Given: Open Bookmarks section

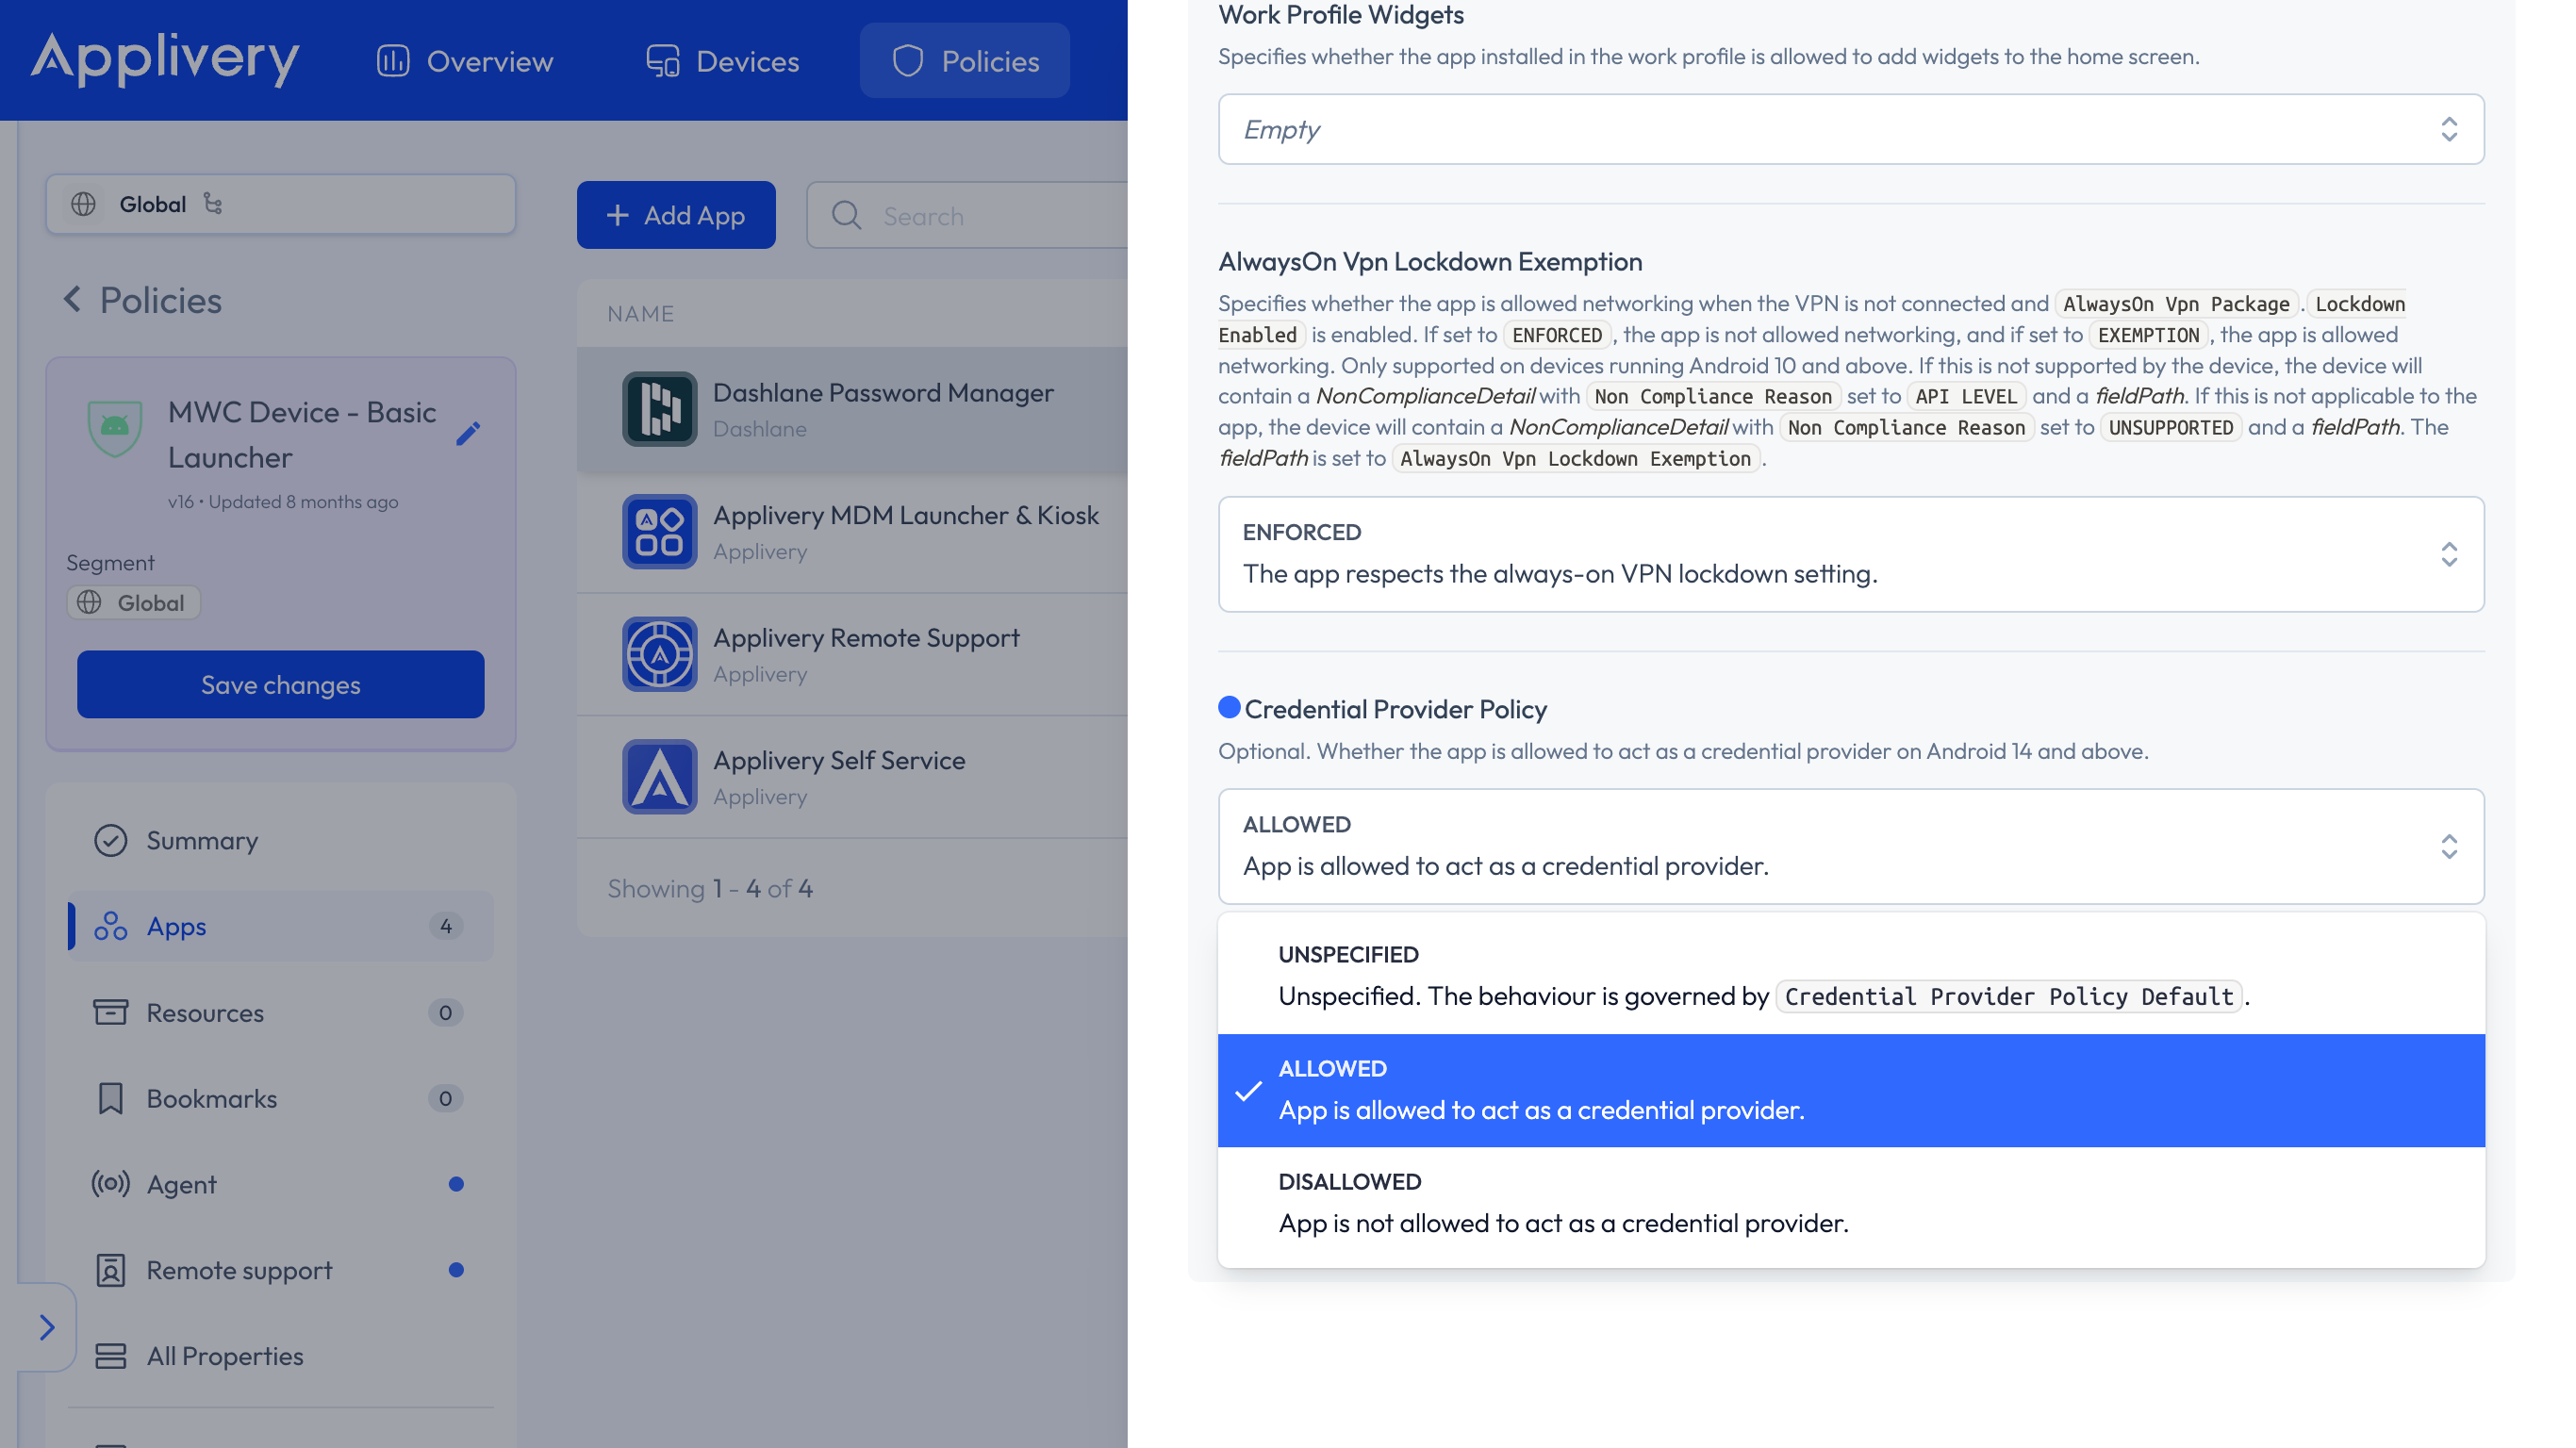Looking at the screenshot, I should [x=281, y=1098].
